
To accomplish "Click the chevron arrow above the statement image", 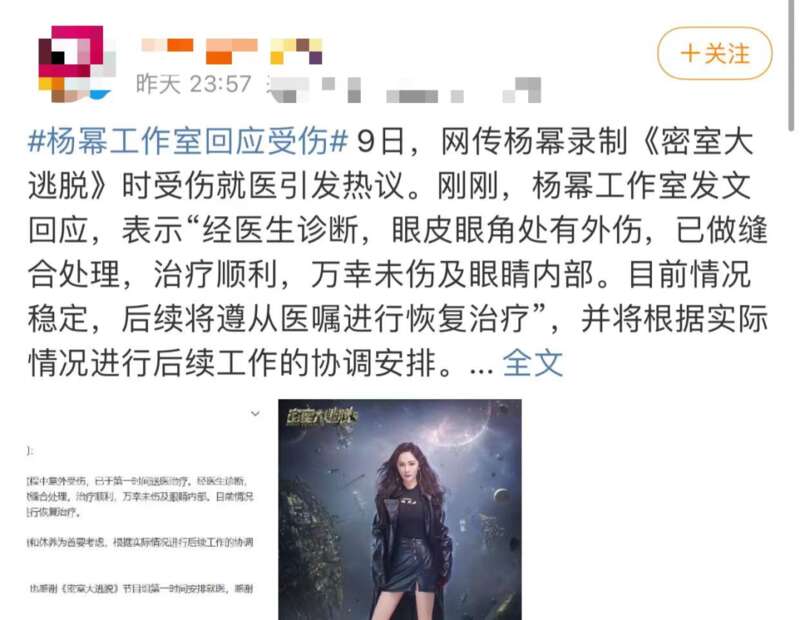I will [255, 413].
